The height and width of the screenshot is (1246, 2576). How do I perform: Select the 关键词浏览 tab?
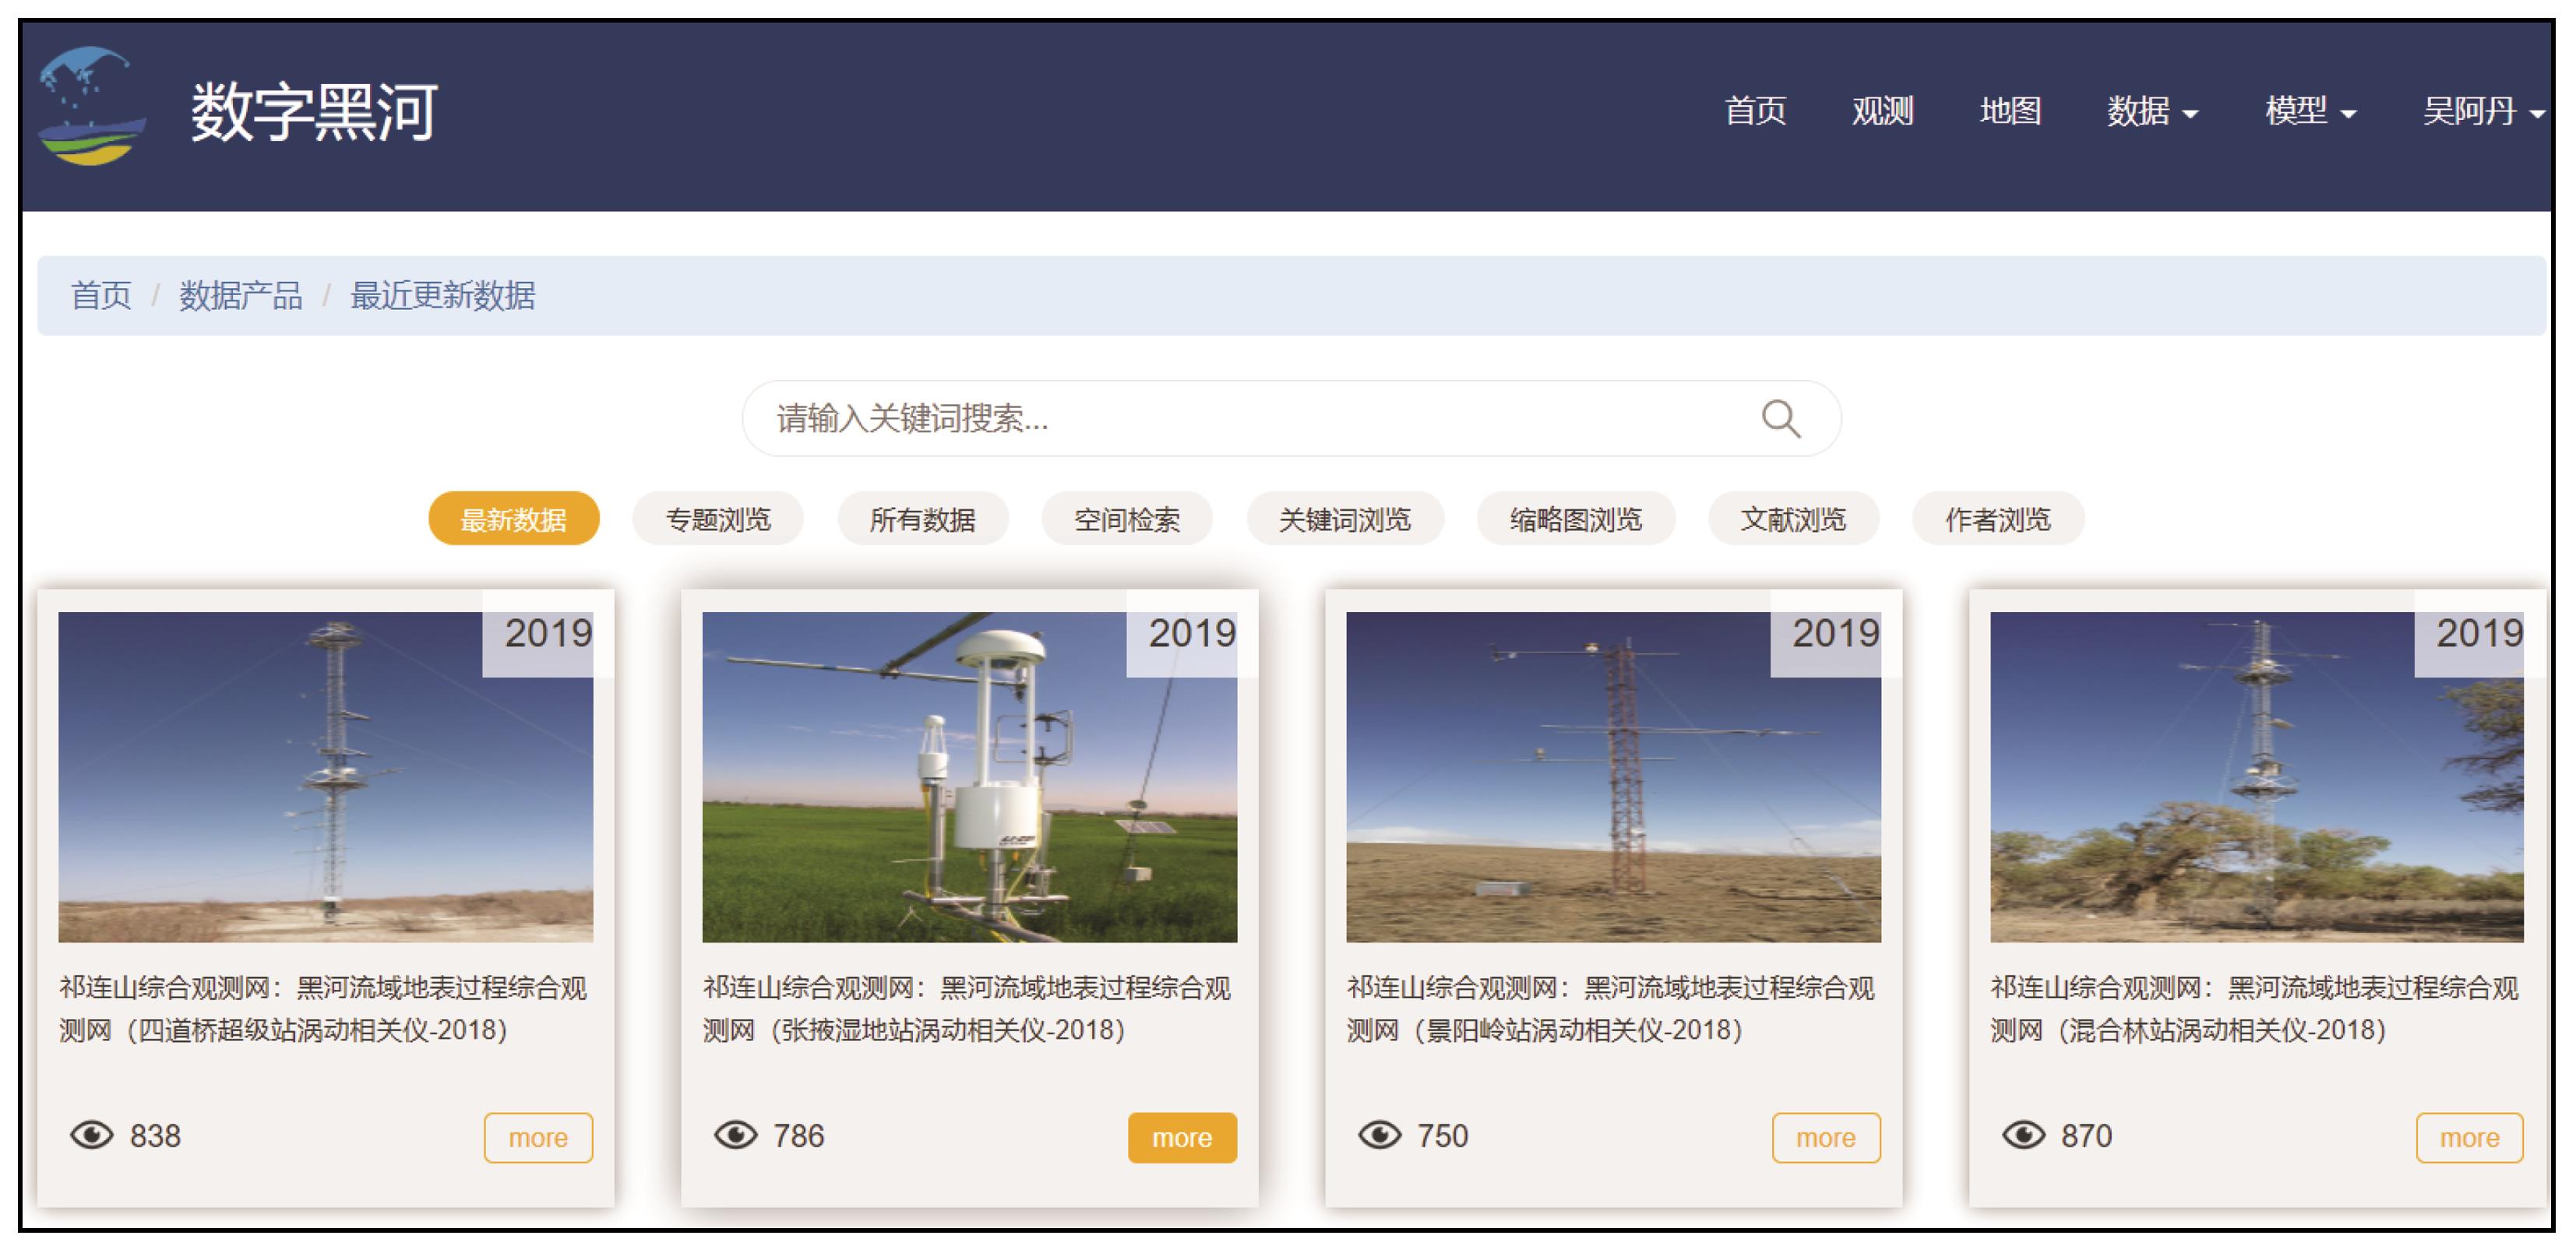click(1345, 519)
